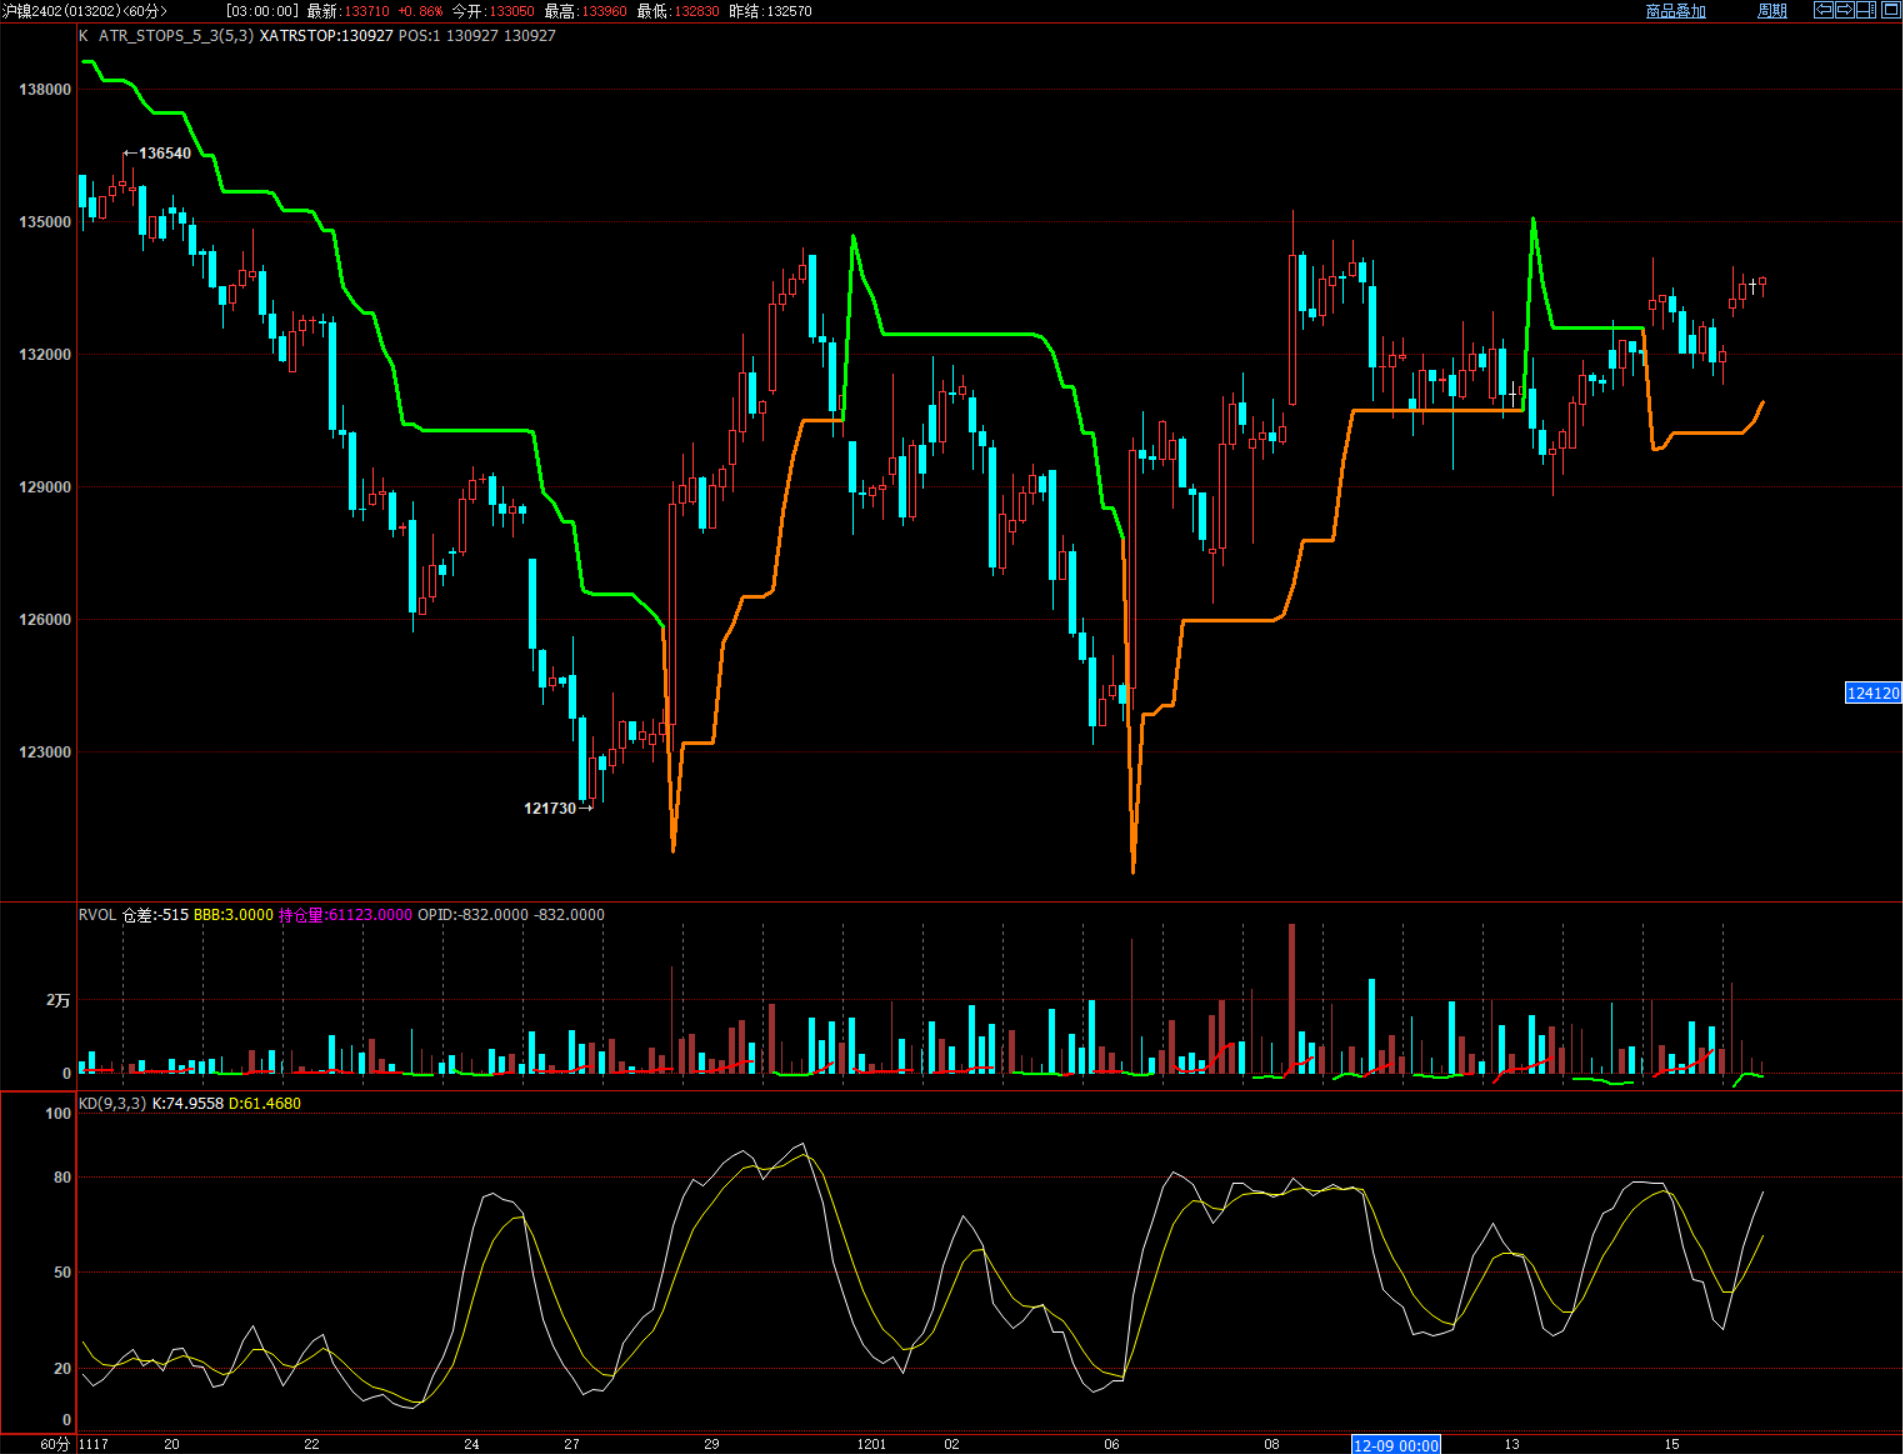Click the left arrow navigation icon
Image resolution: width=1903 pixels, height=1454 pixels.
(1823, 10)
